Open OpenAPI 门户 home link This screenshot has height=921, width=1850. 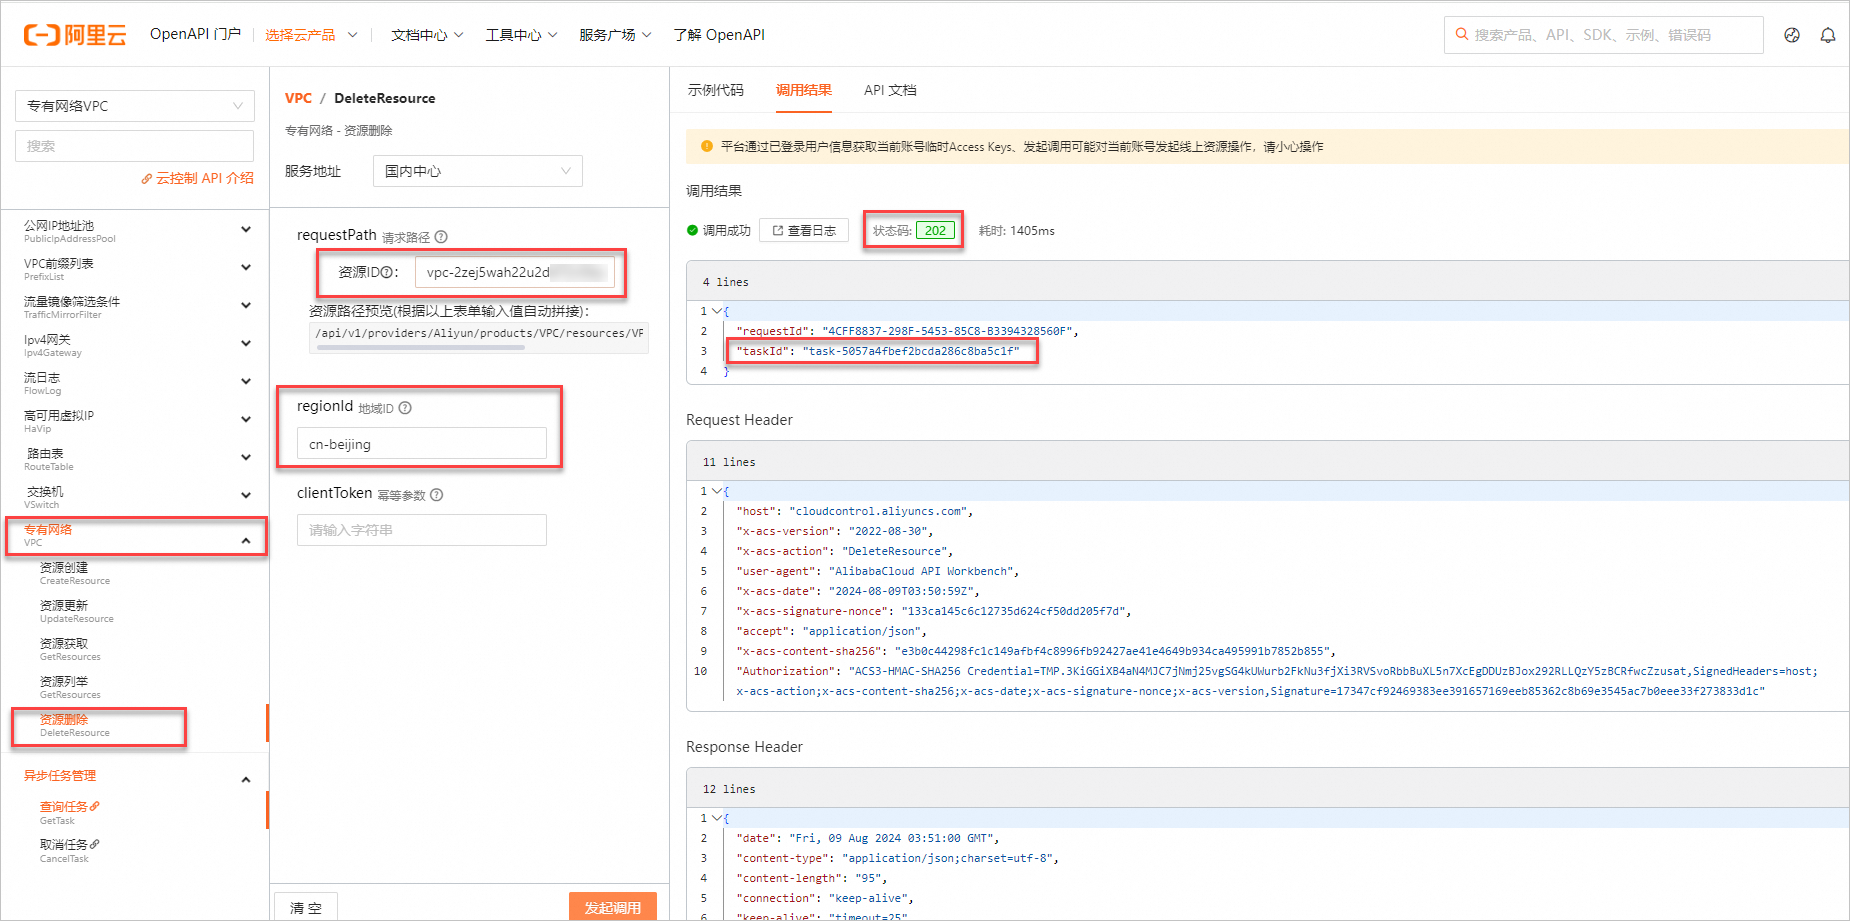click(x=195, y=34)
